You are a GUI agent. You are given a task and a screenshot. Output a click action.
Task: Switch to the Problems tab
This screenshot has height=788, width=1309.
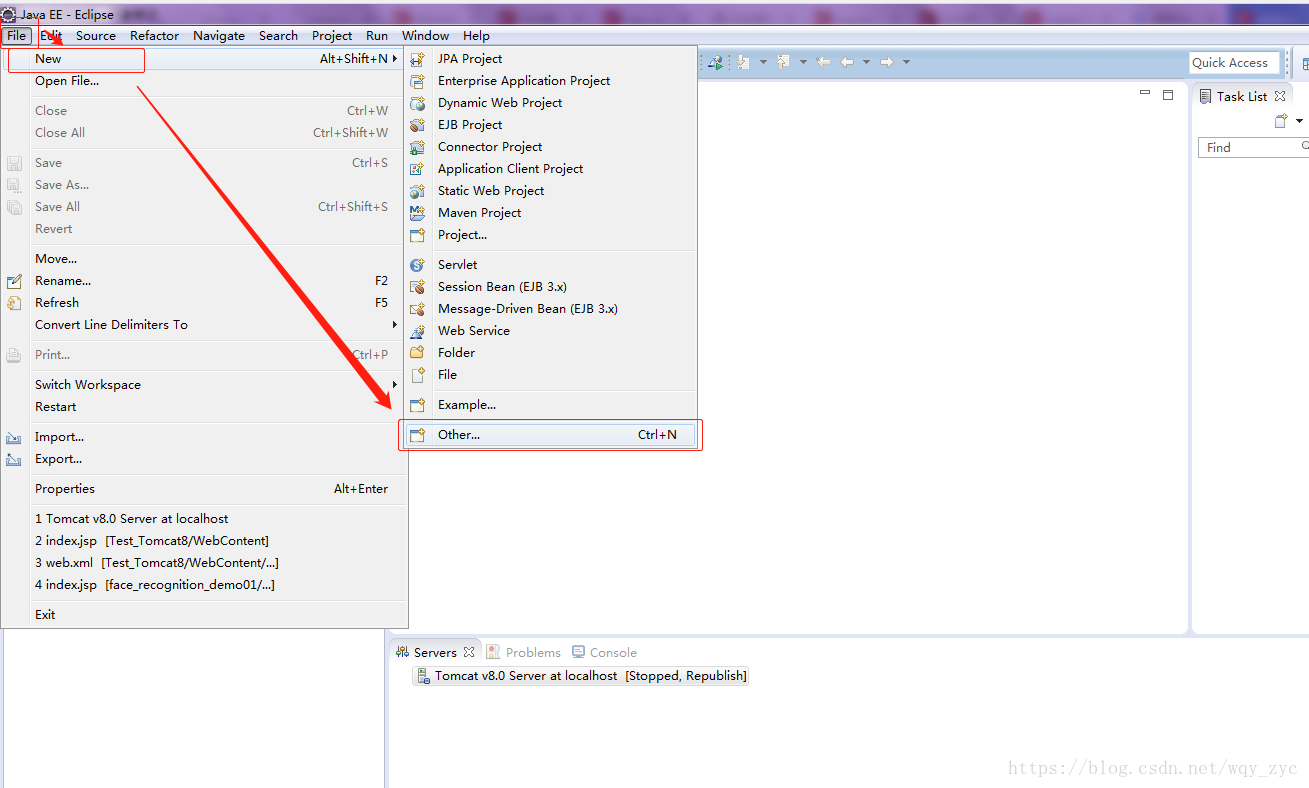524,652
